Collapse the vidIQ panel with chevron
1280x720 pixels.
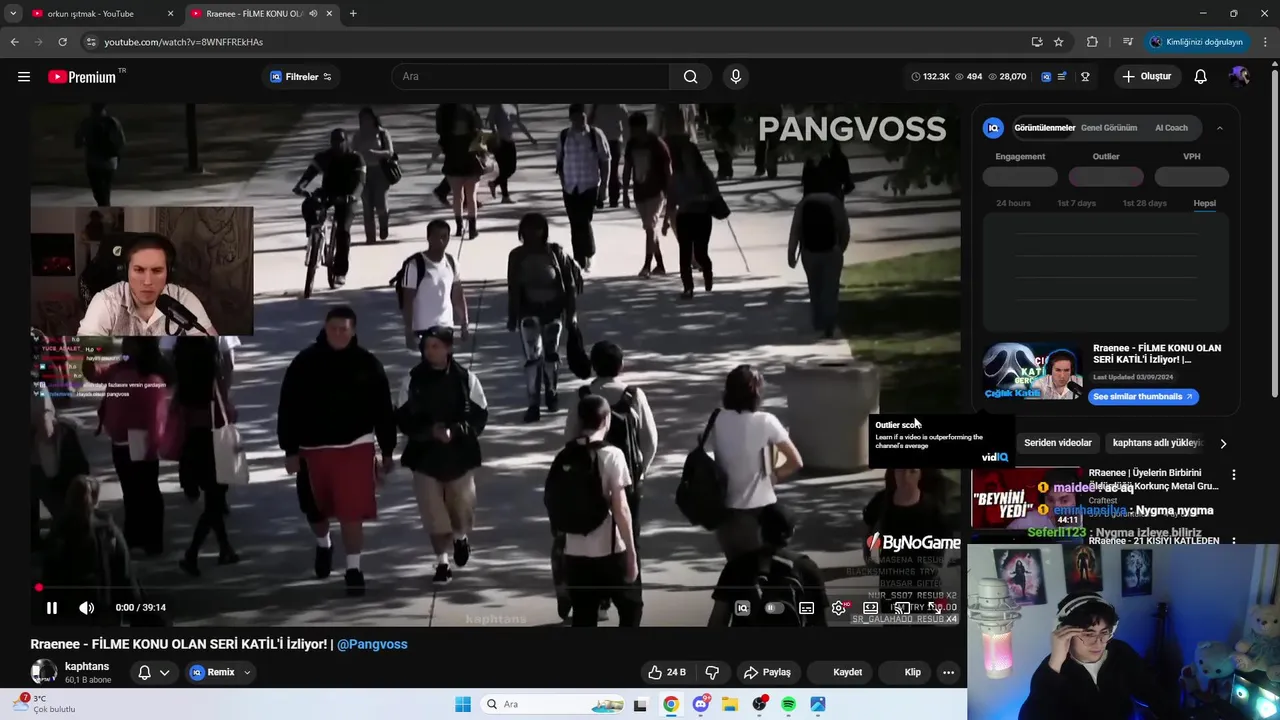(x=1219, y=128)
